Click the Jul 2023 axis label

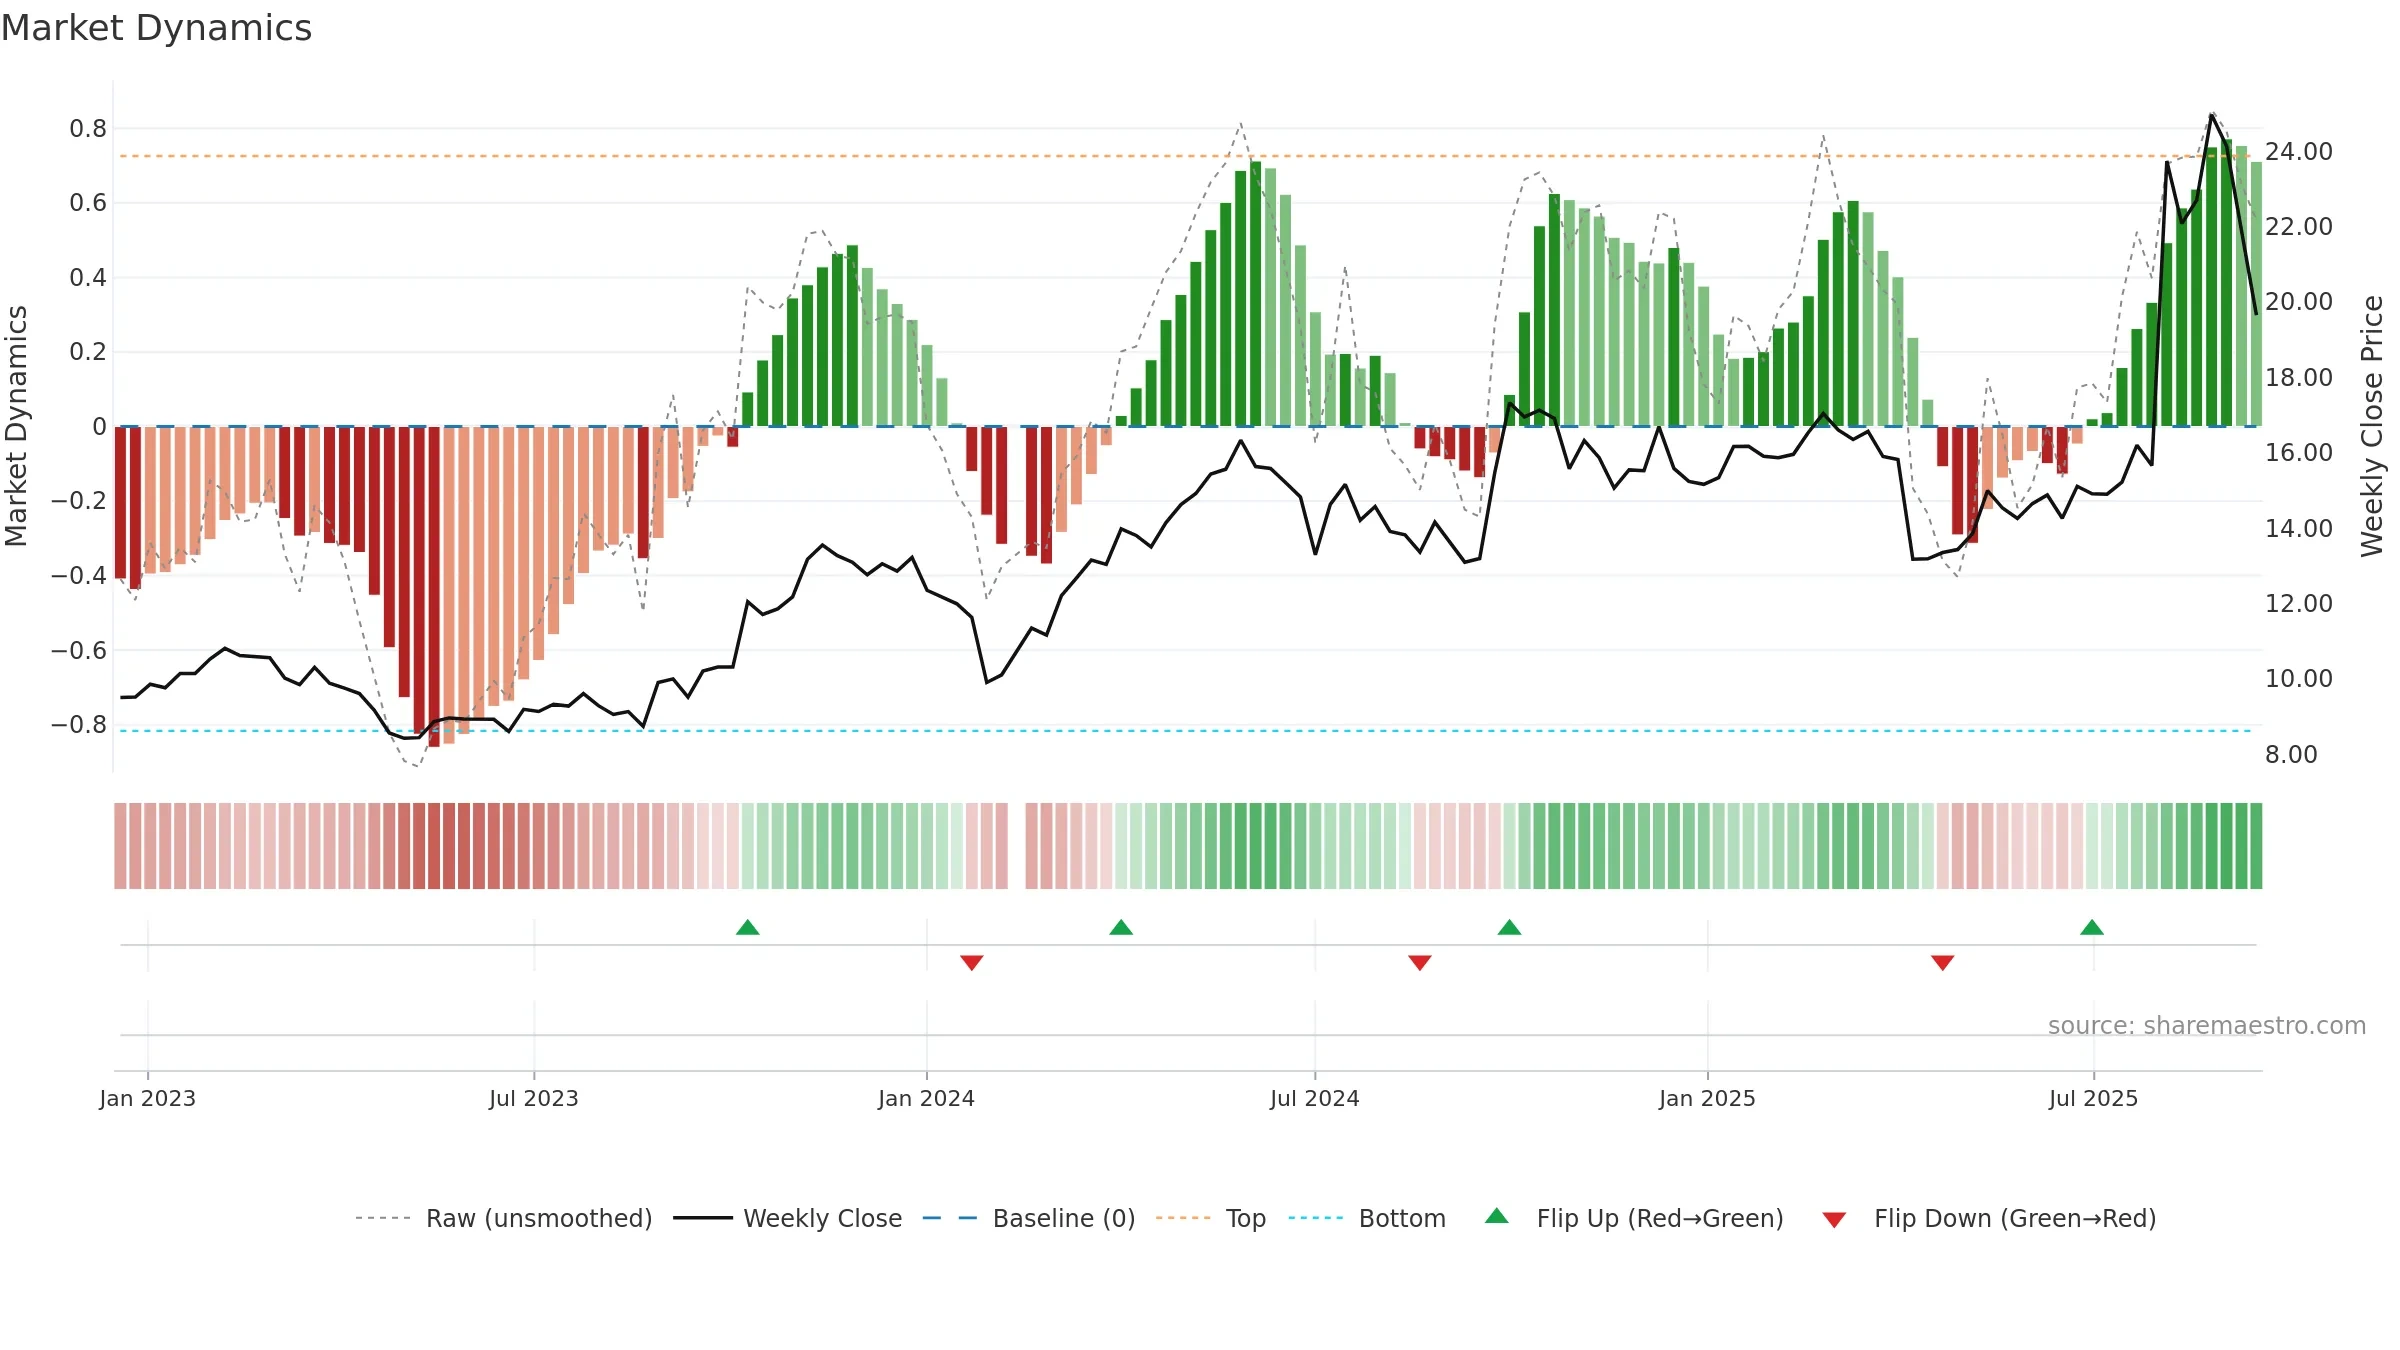tap(534, 1098)
